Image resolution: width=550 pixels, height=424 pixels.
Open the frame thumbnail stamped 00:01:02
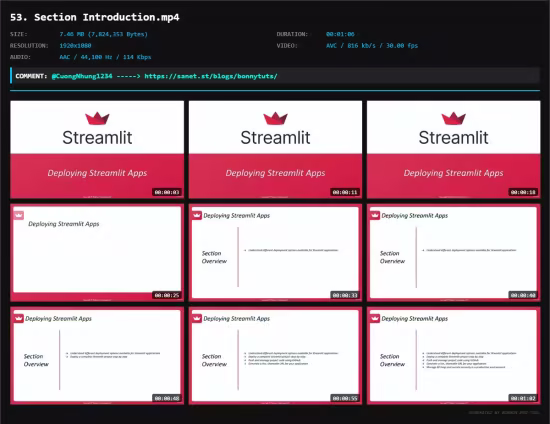(454, 356)
